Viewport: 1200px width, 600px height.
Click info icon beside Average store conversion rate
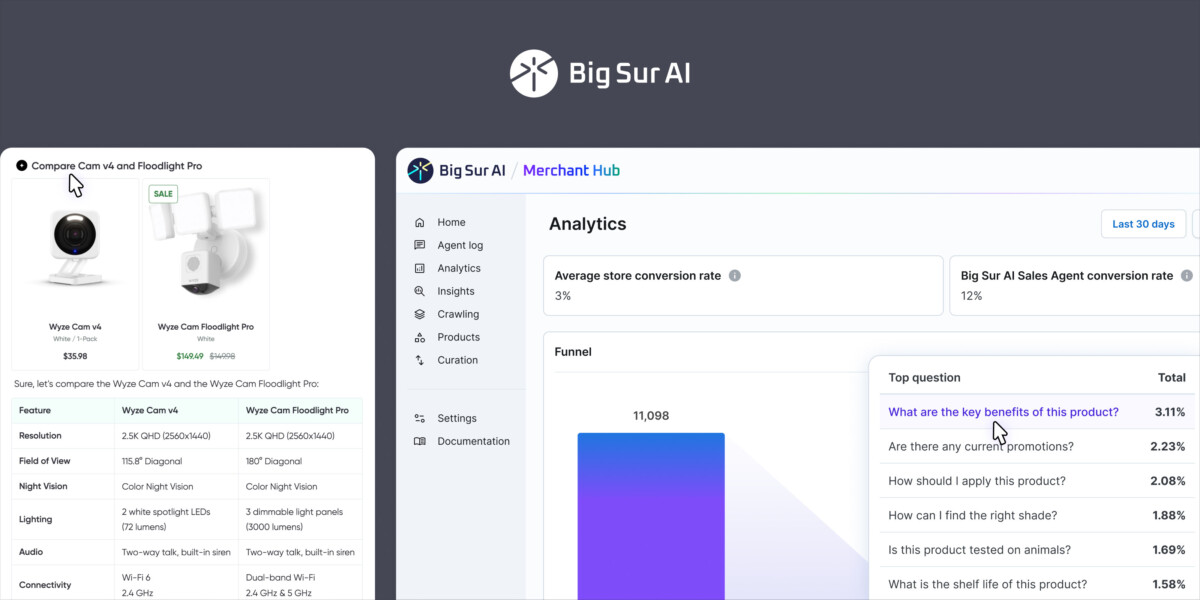point(735,276)
